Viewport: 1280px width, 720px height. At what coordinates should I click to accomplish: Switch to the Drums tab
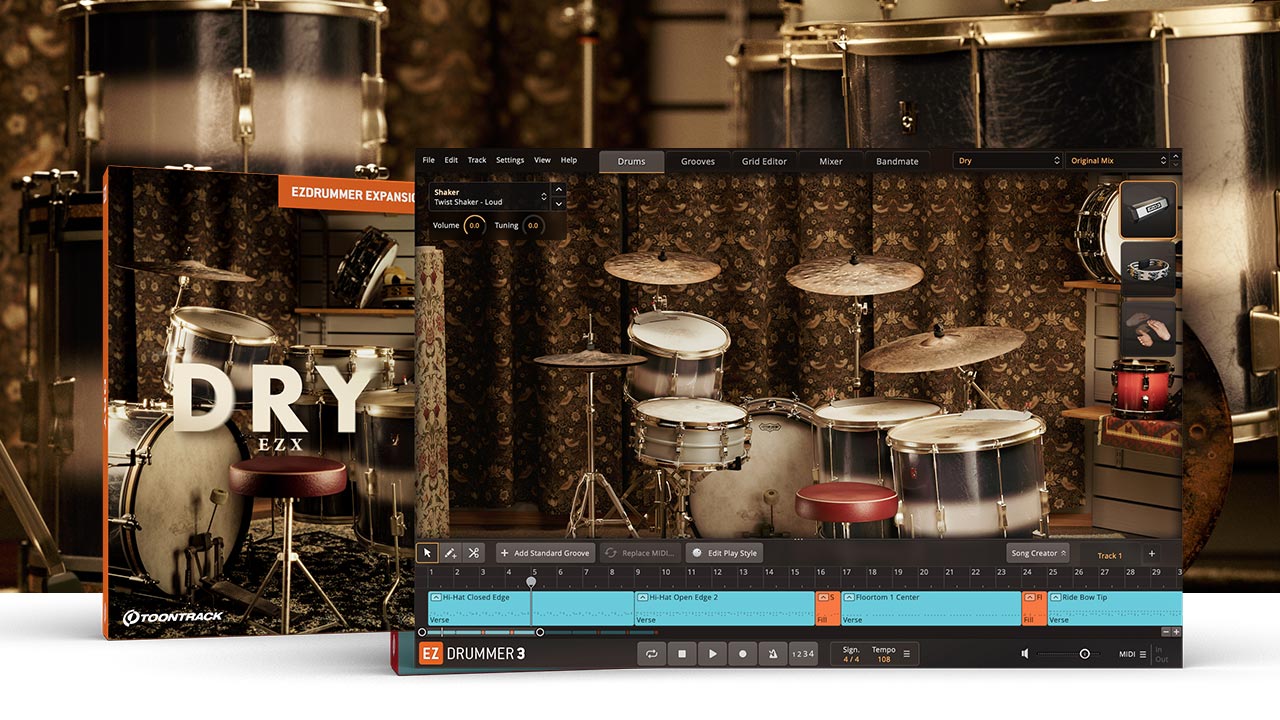point(631,161)
